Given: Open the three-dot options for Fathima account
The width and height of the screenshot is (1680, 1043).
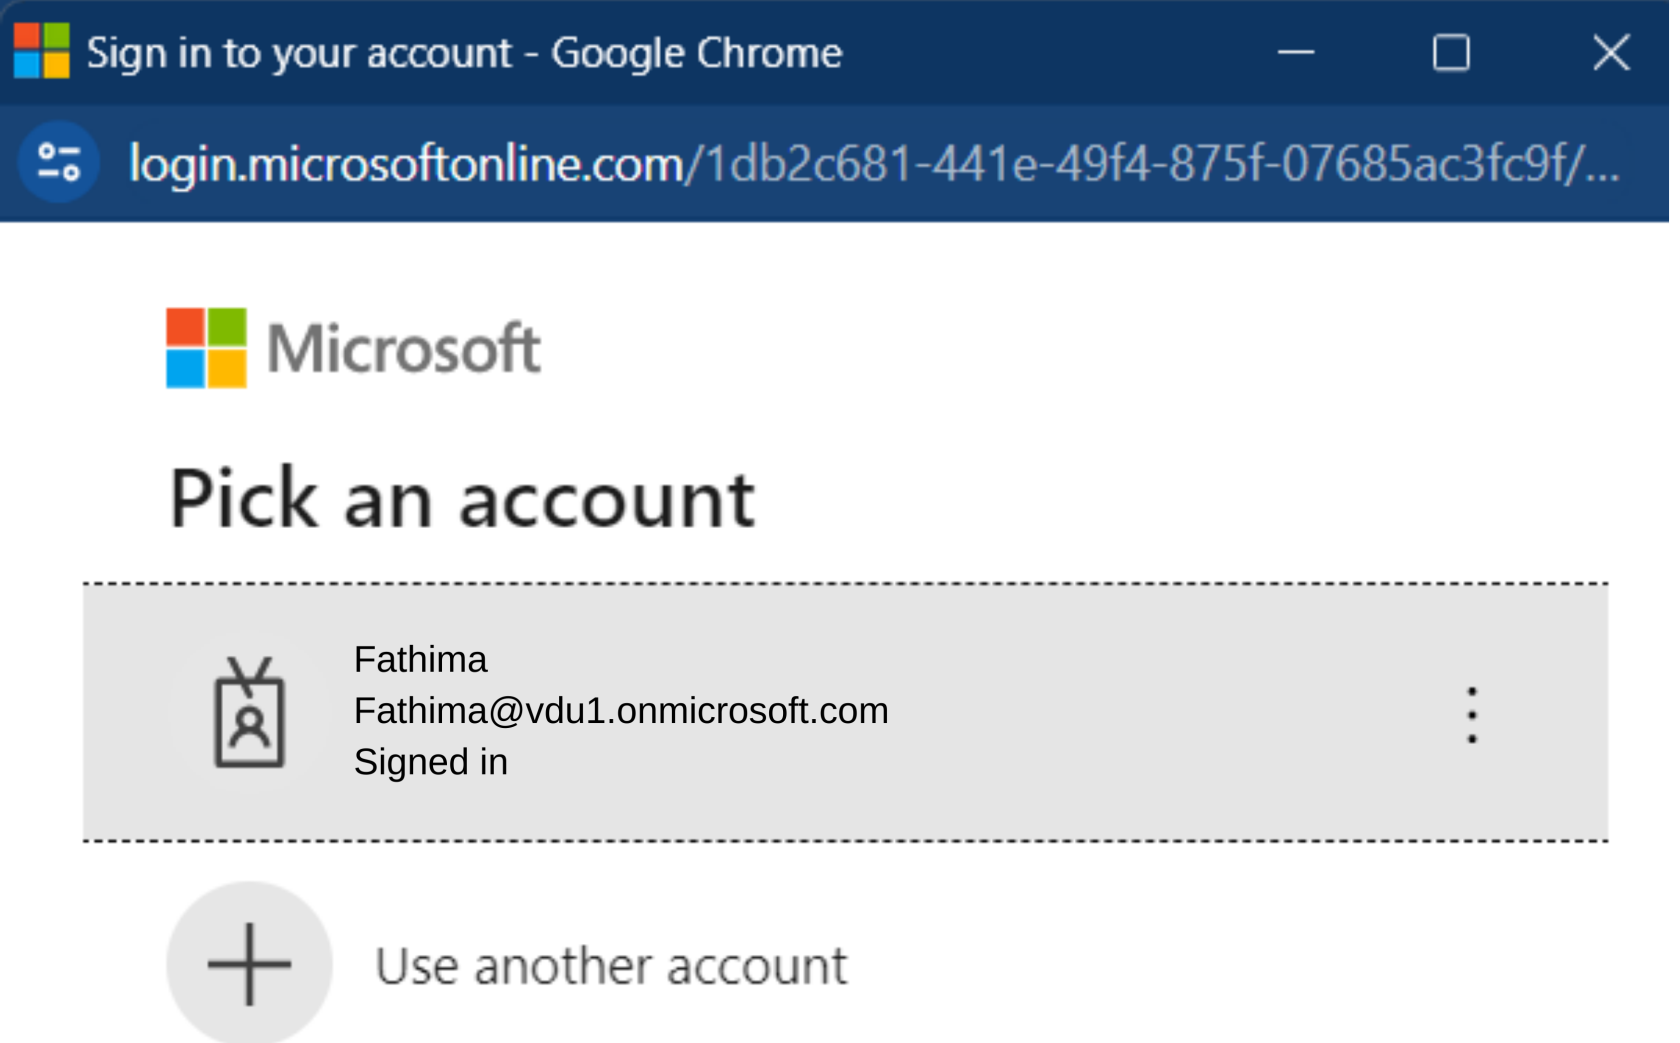Looking at the screenshot, I should 1471,714.
